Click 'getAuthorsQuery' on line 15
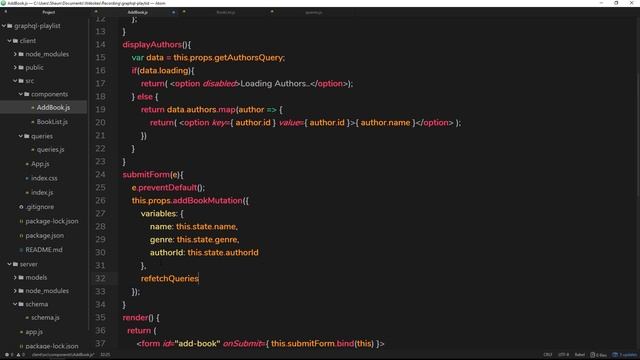640x360 pixels. coord(249,58)
